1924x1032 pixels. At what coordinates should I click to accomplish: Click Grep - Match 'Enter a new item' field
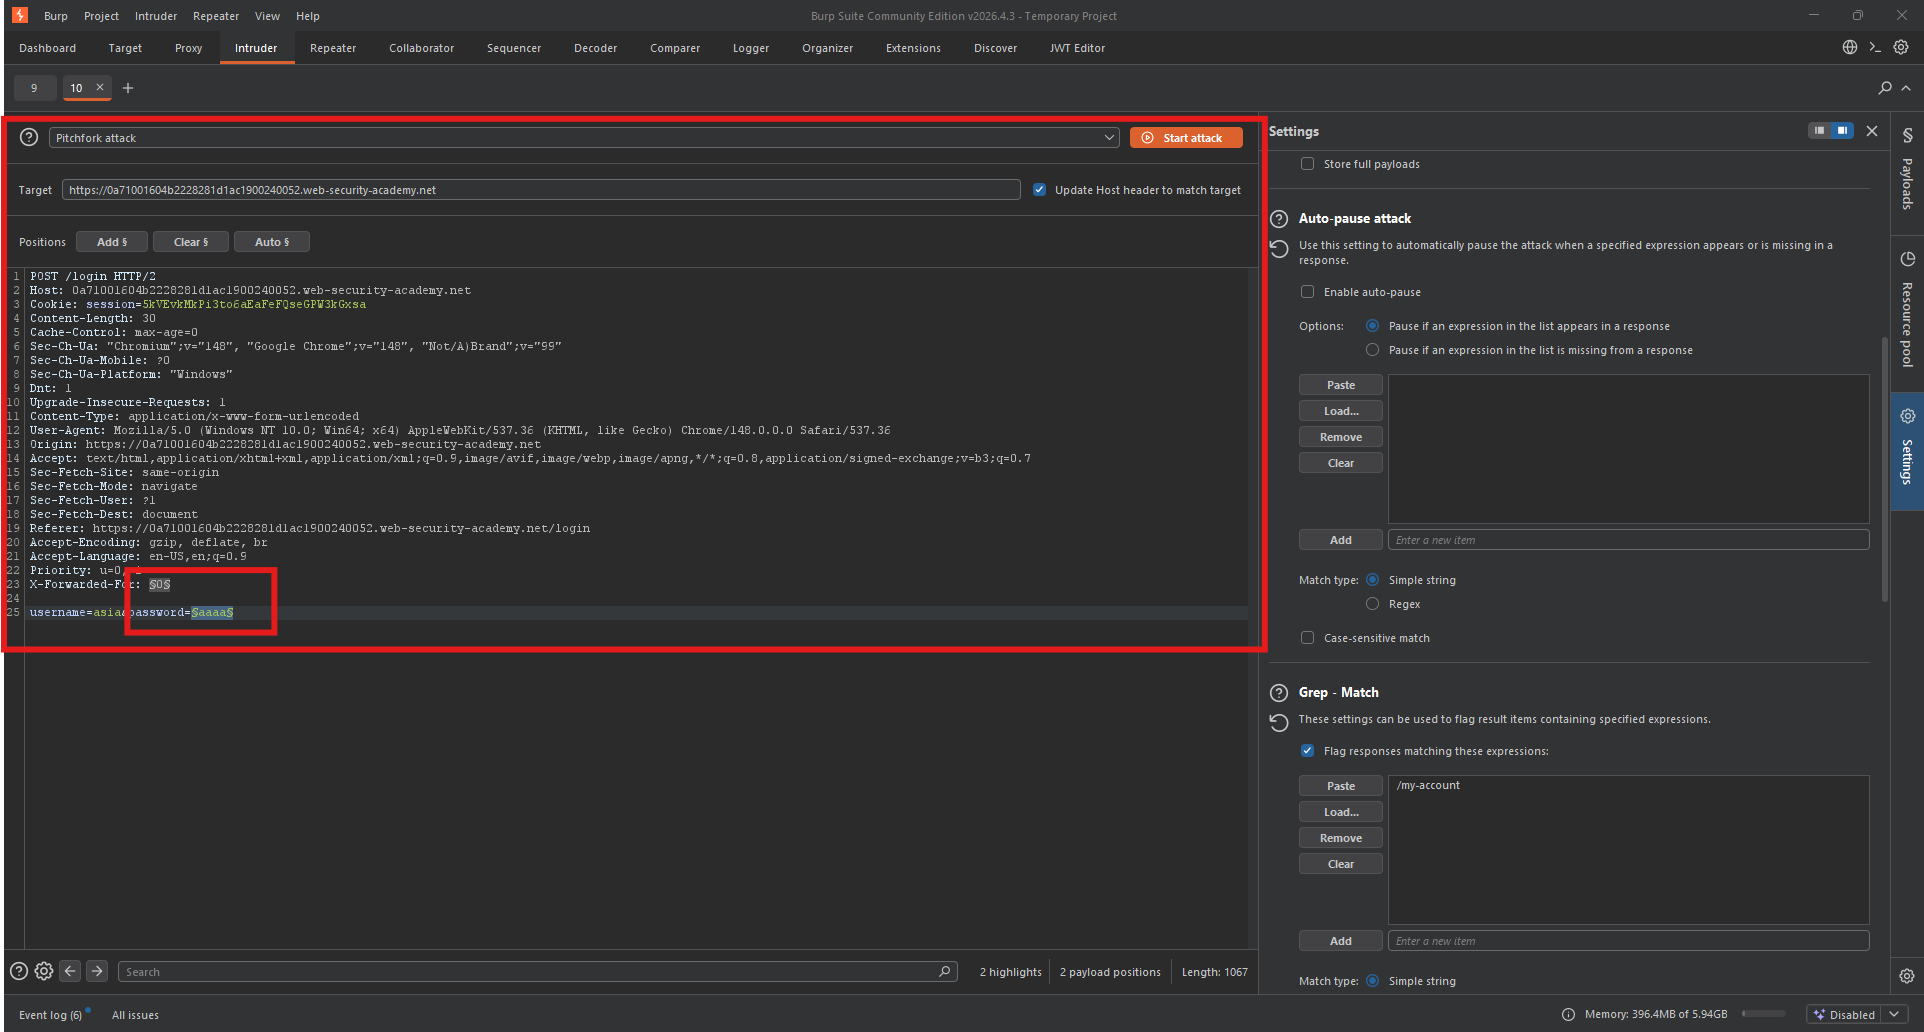[x=1628, y=941]
